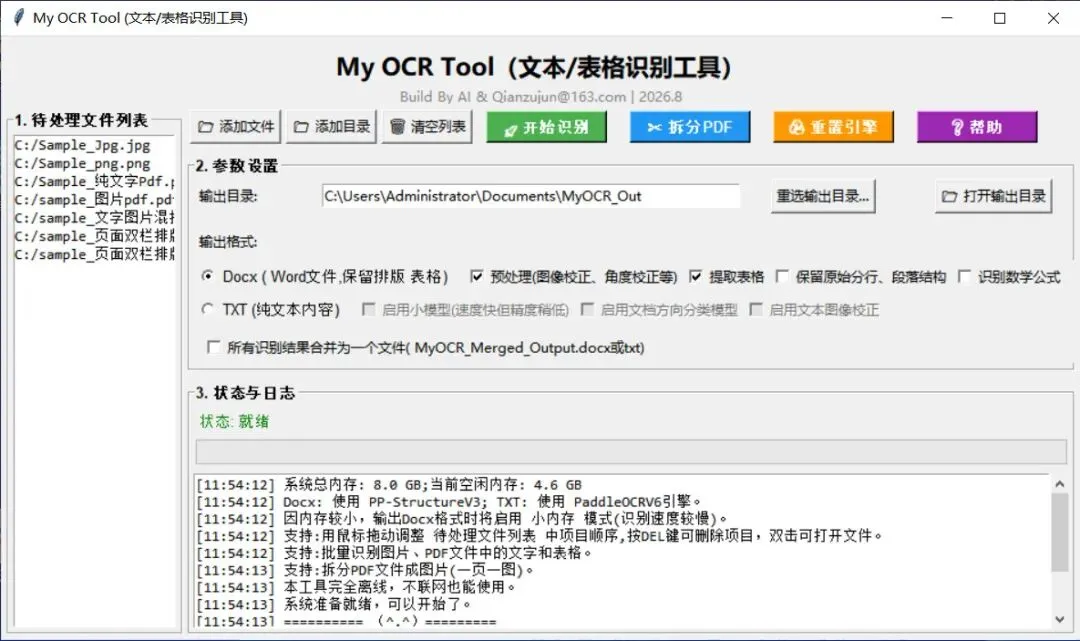Select C:/Sample_Jpg.jpg in file list
This screenshot has width=1080, height=641.
94,145
